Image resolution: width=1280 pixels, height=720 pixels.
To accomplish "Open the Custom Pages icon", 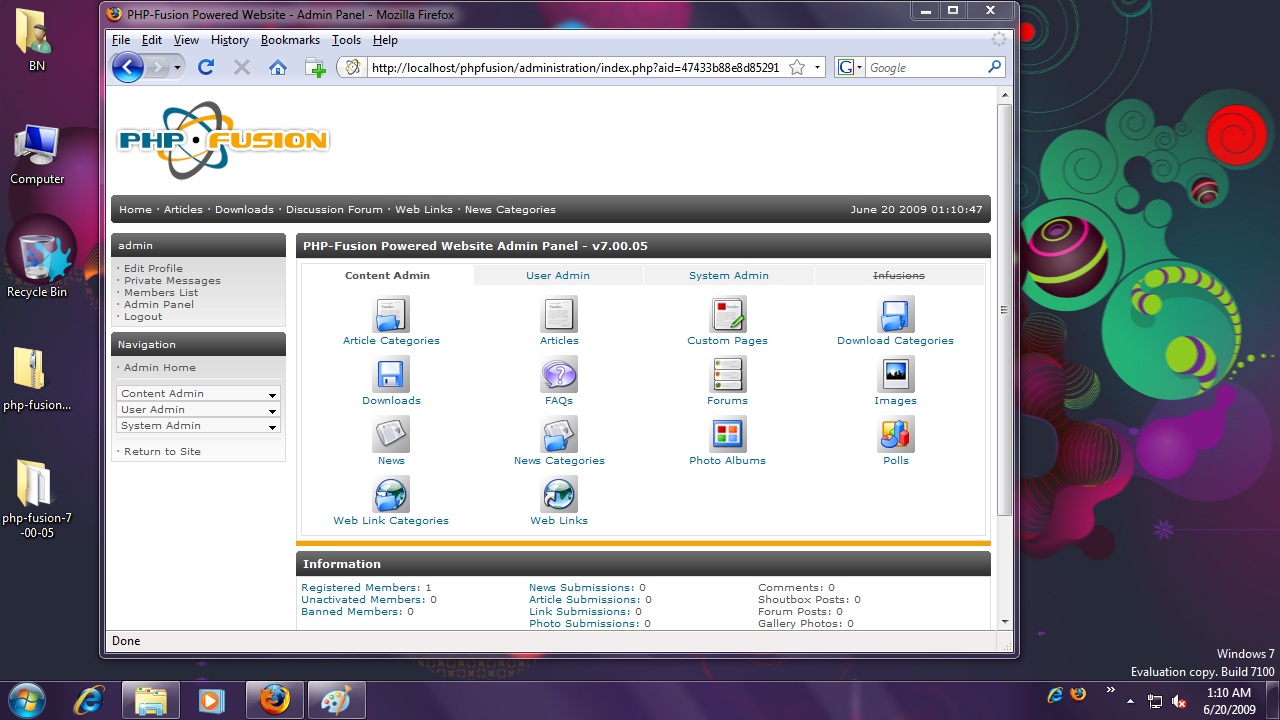I will [x=727, y=315].
